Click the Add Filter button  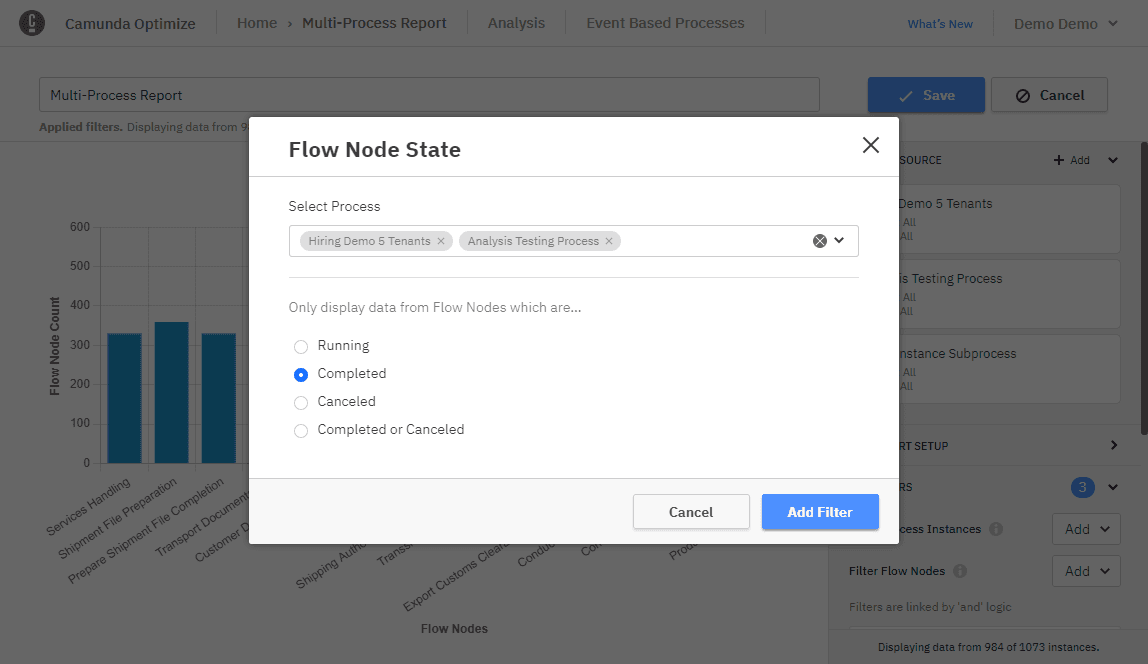click(x=820, y=512)
